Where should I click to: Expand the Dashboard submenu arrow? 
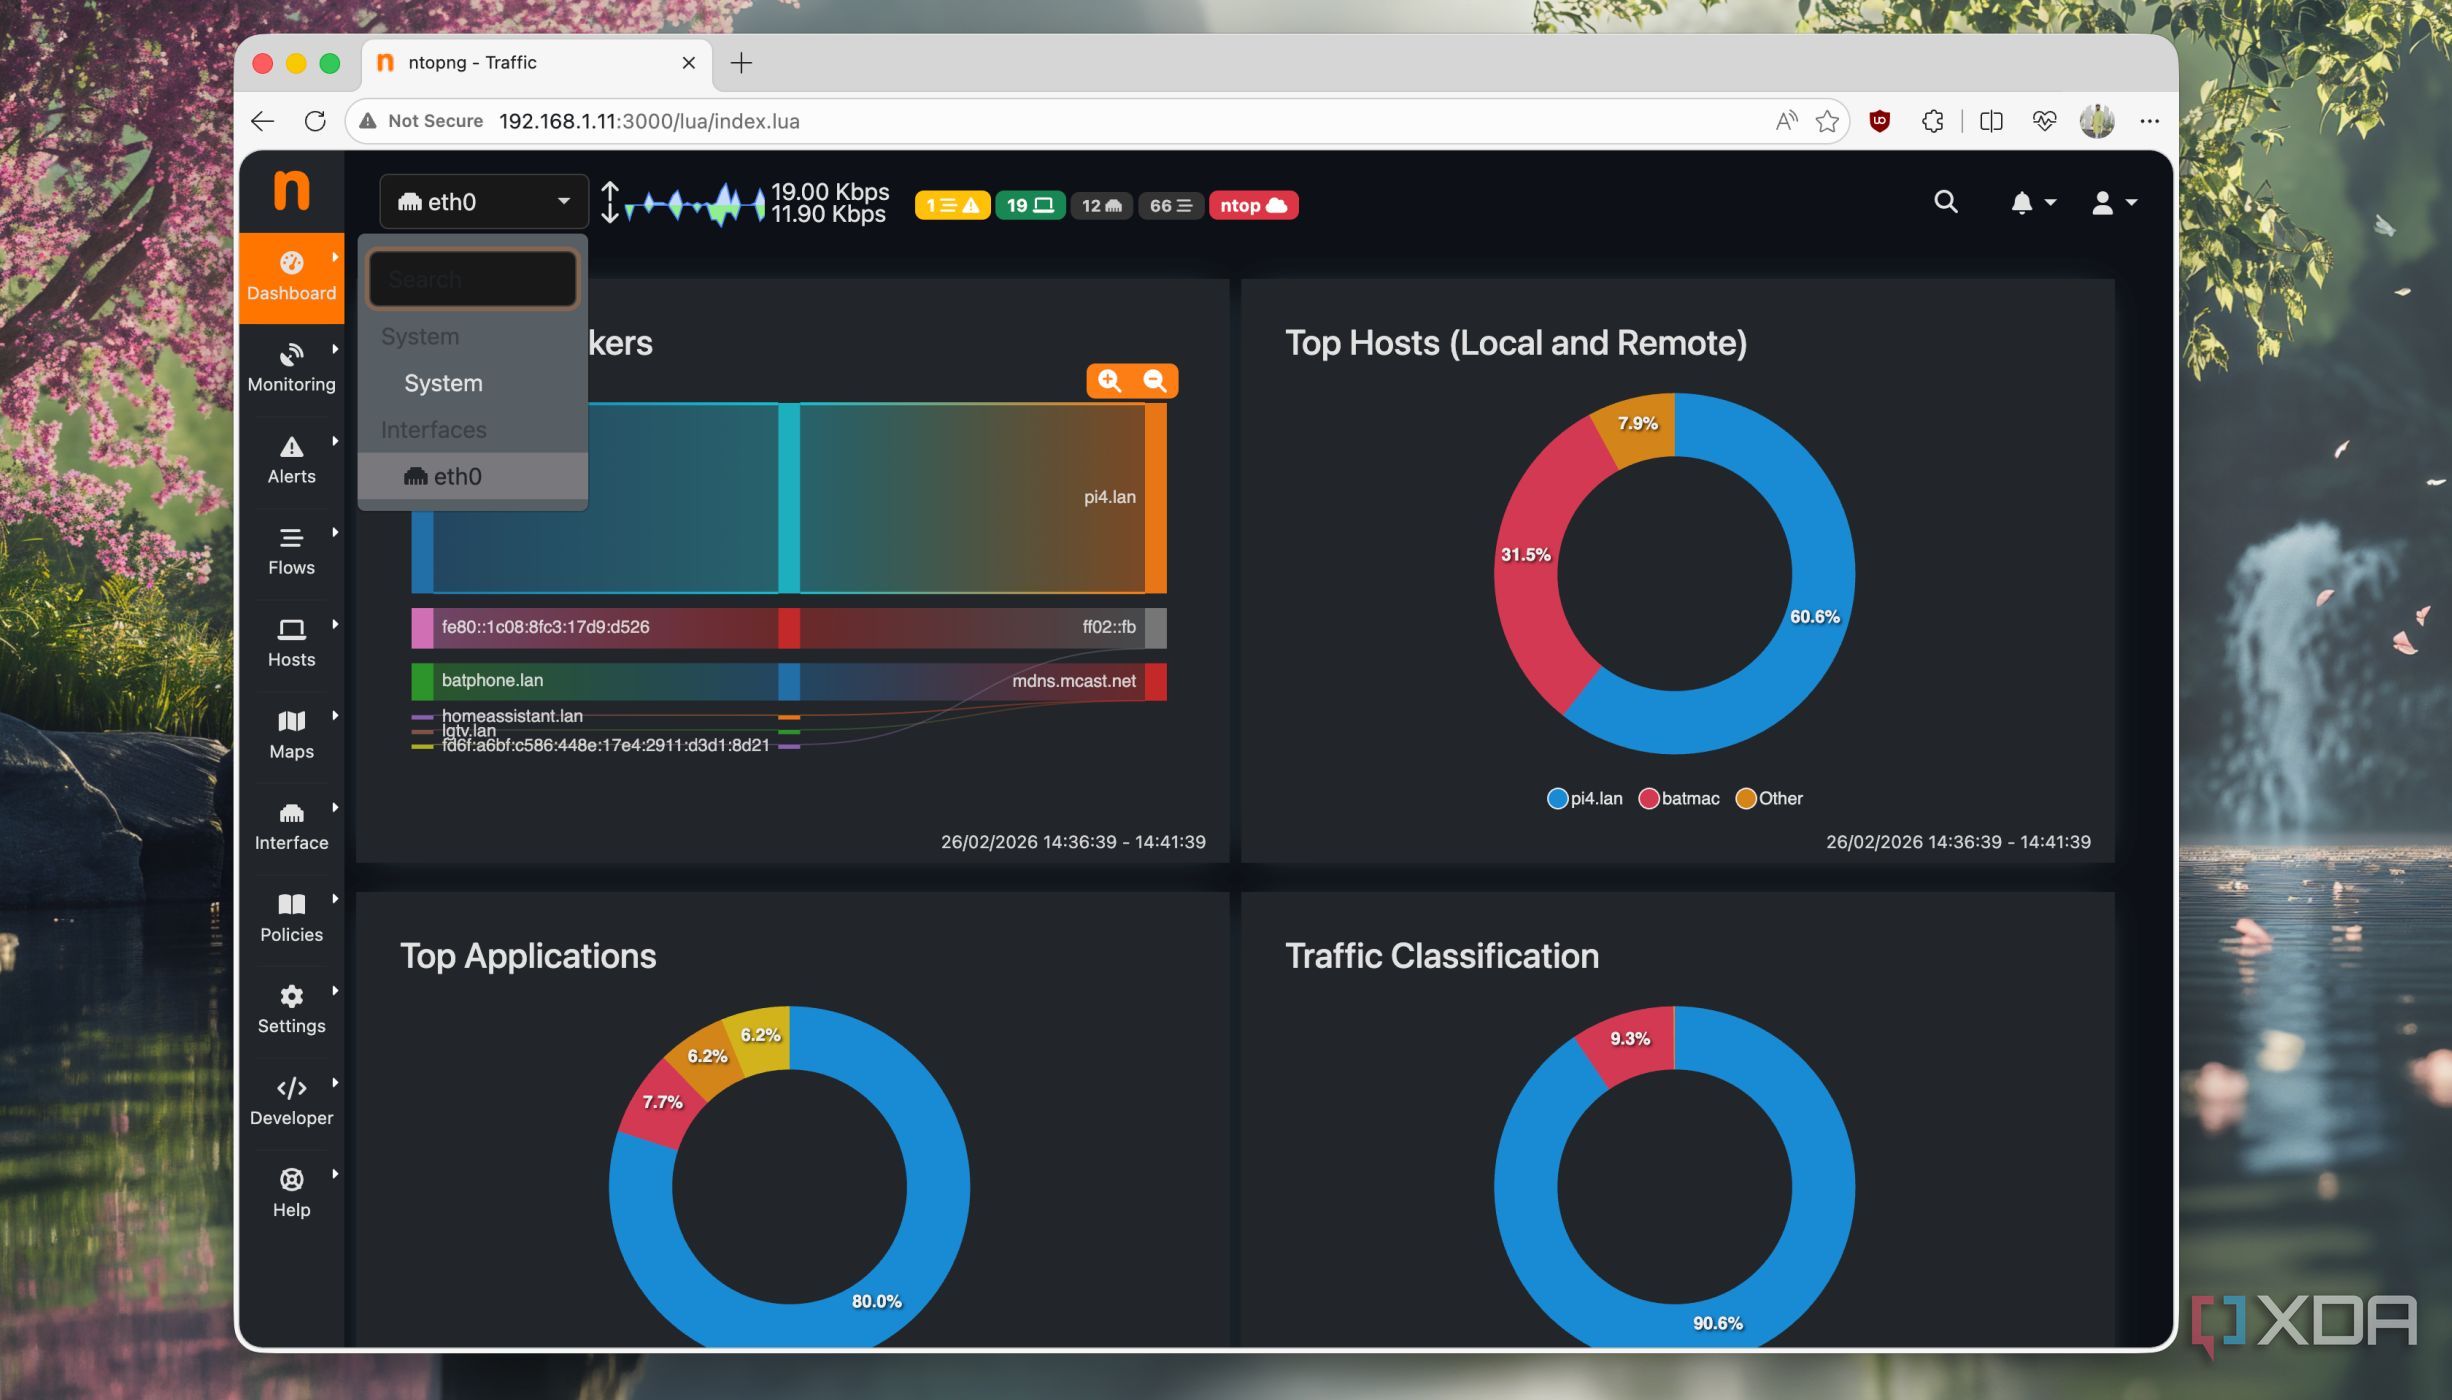pos(335,257)
